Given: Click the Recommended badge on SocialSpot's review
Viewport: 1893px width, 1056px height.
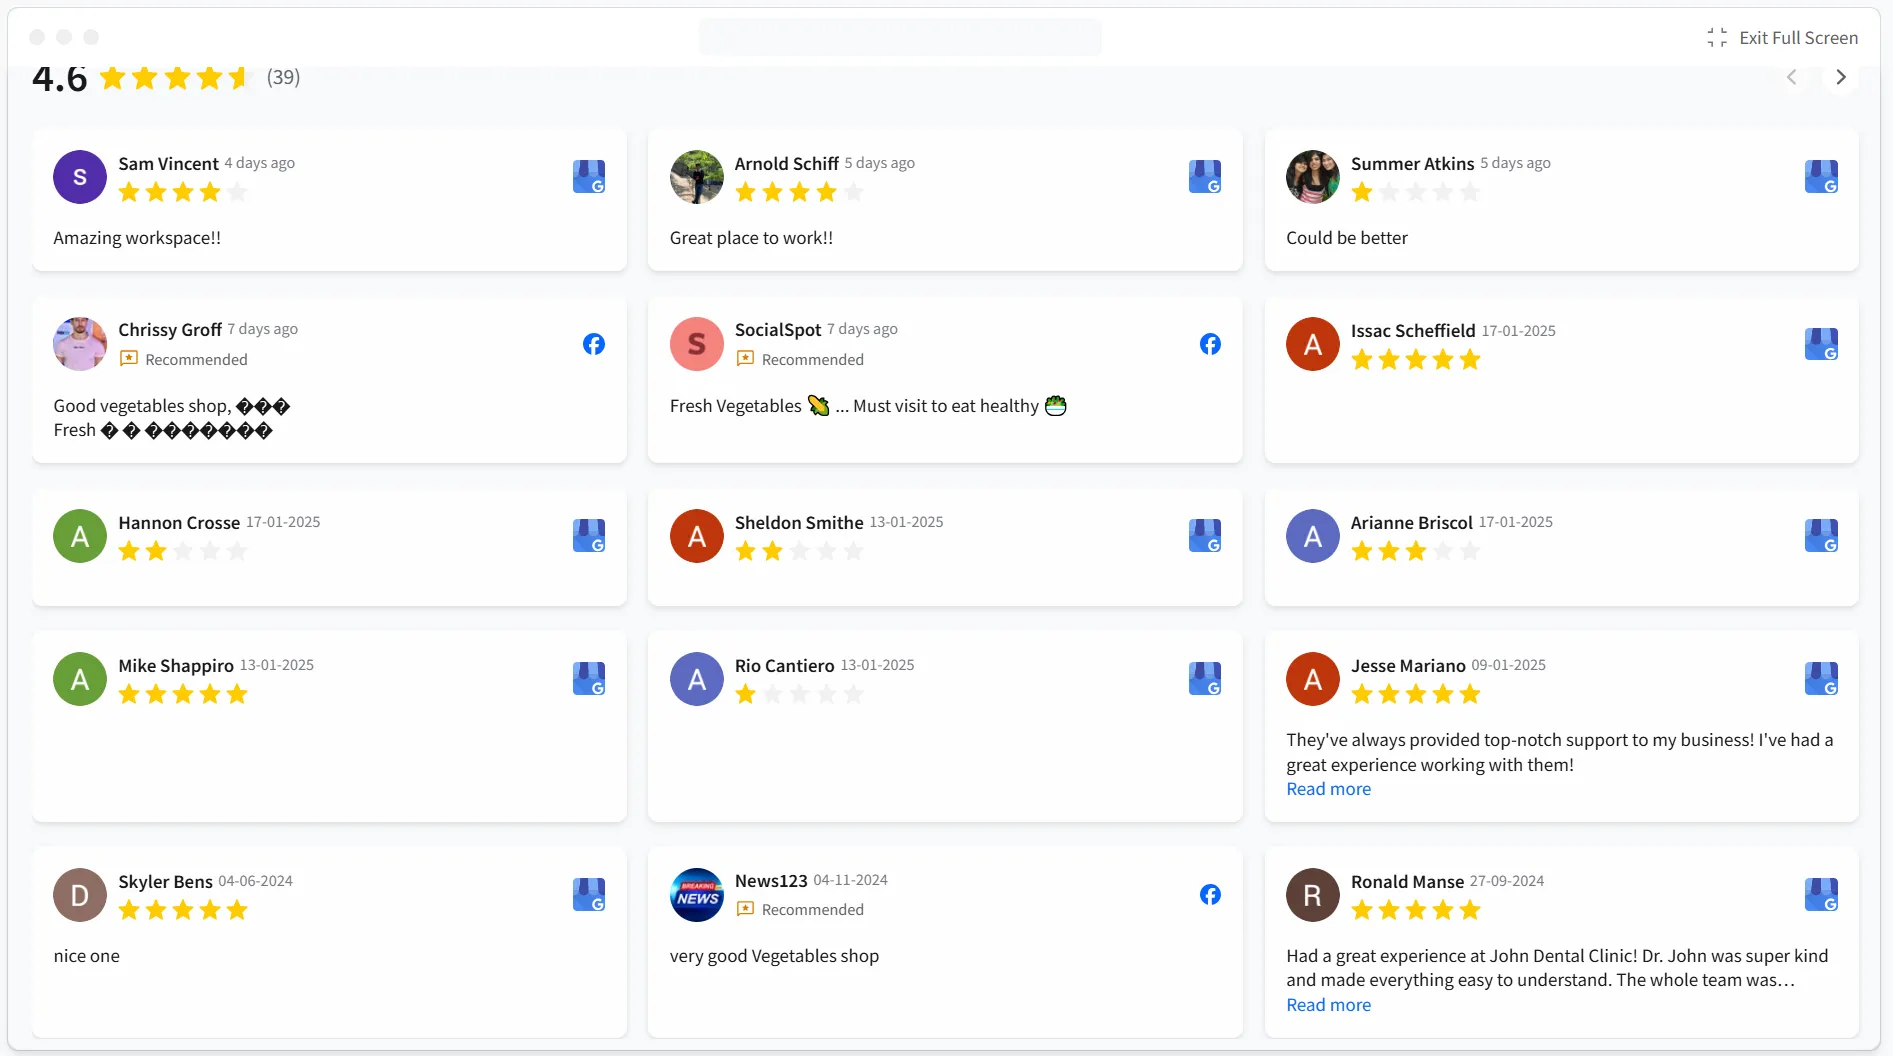Looking at the screenshot, I should [x=800, y=359].
